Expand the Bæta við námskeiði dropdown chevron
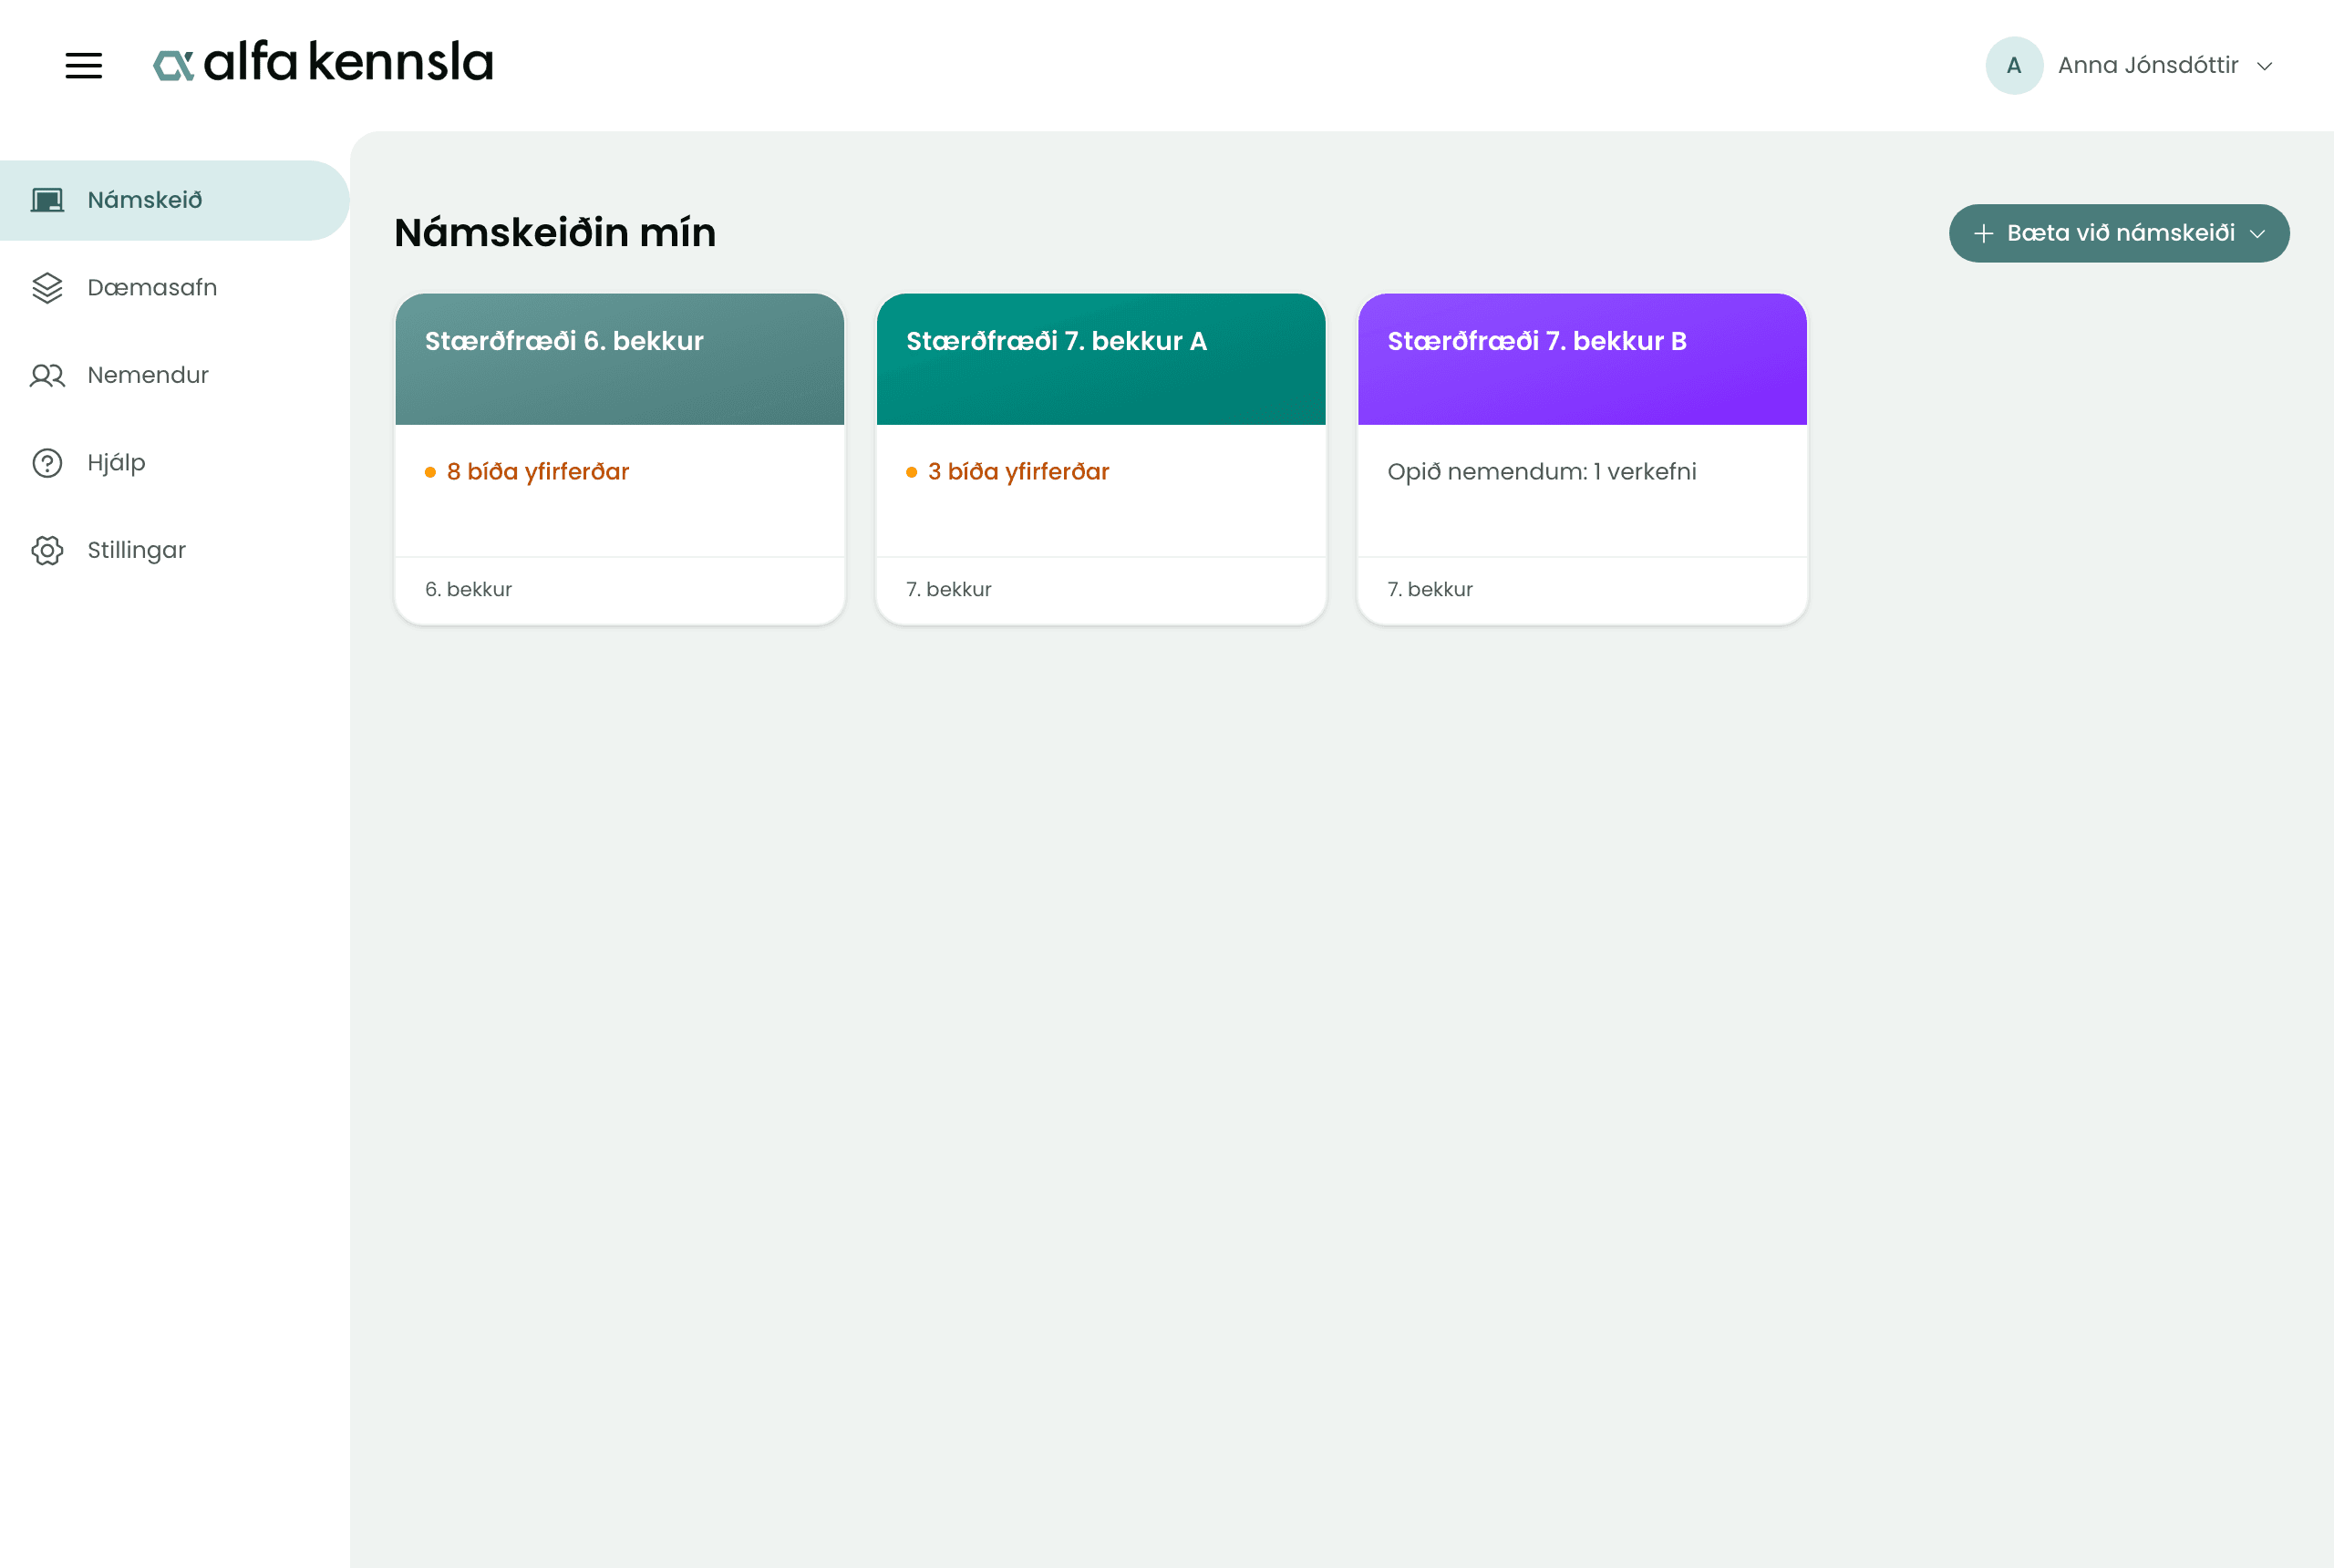Image resolution: width=2334 pixels, height=1568 pixels. 2257,234
